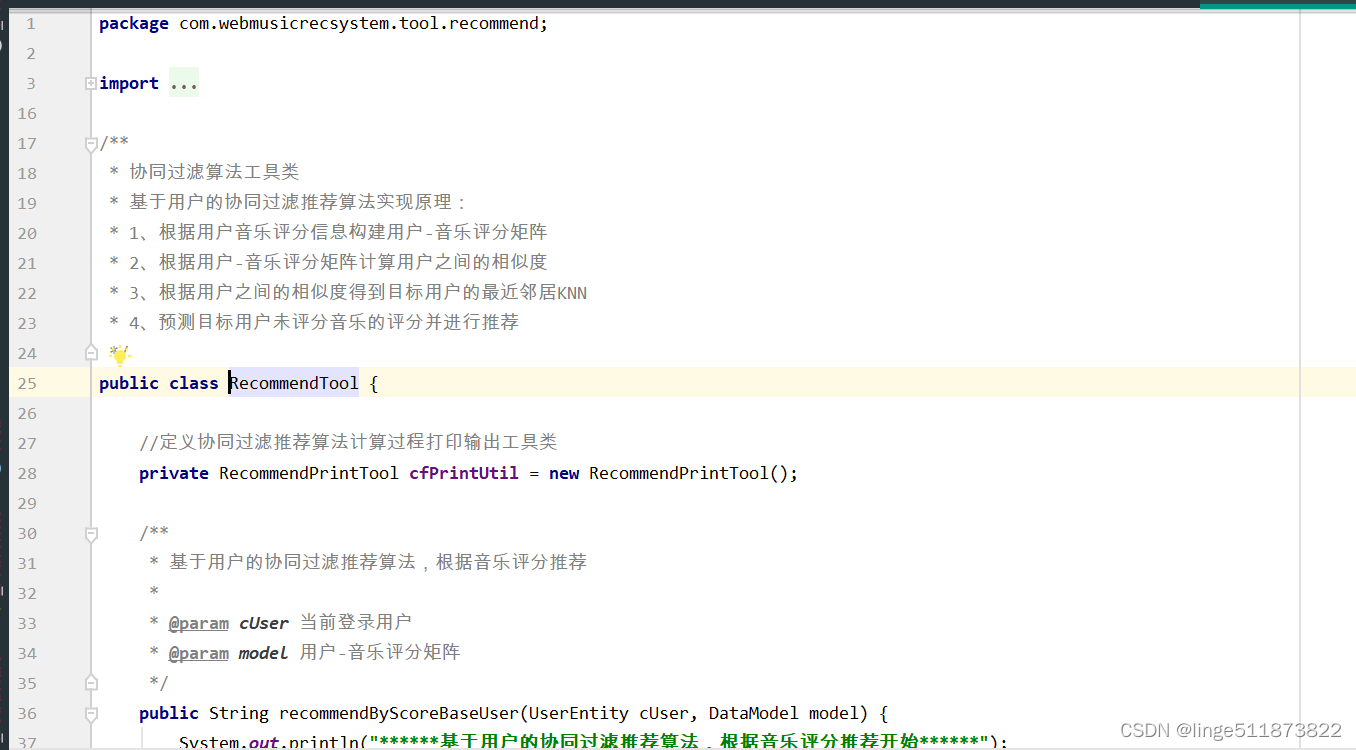The width and height of the screenshot is (1356, 750).
Task: Click the '@param' tag before model
Action: 199,653
